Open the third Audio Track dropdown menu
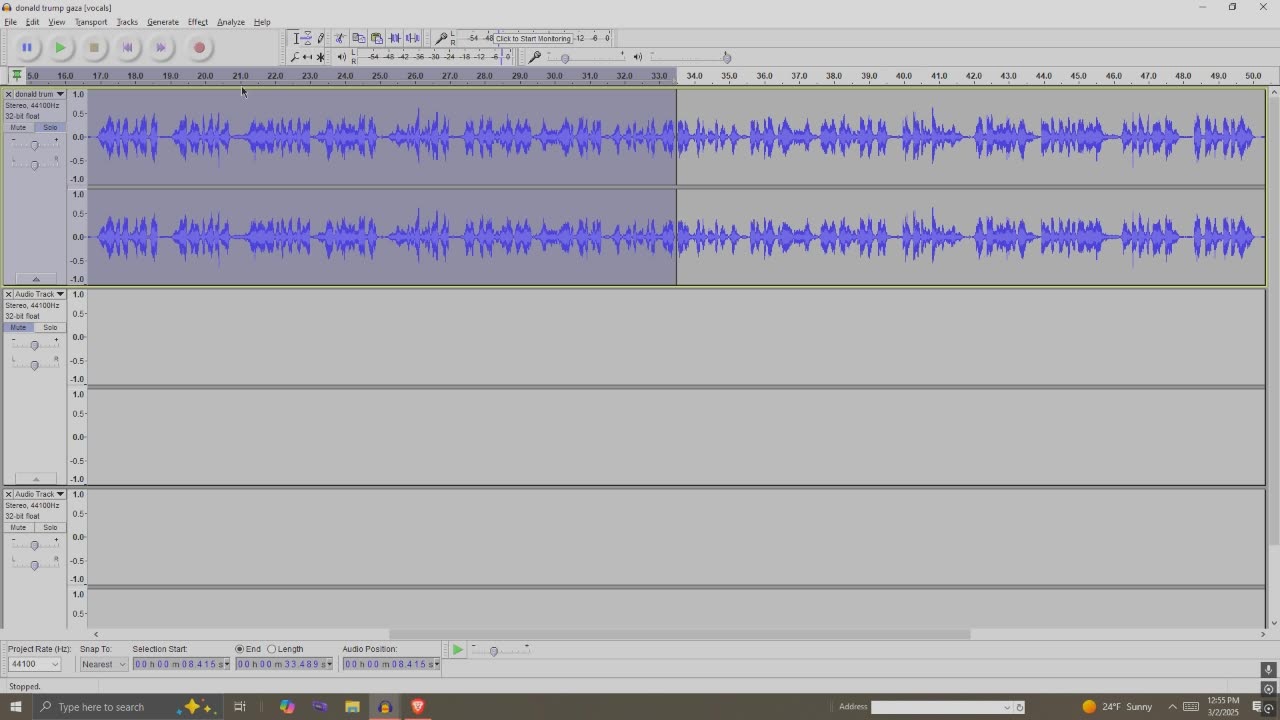Image resolution: width=1280 pixels, height=720 pixels. 60,494
